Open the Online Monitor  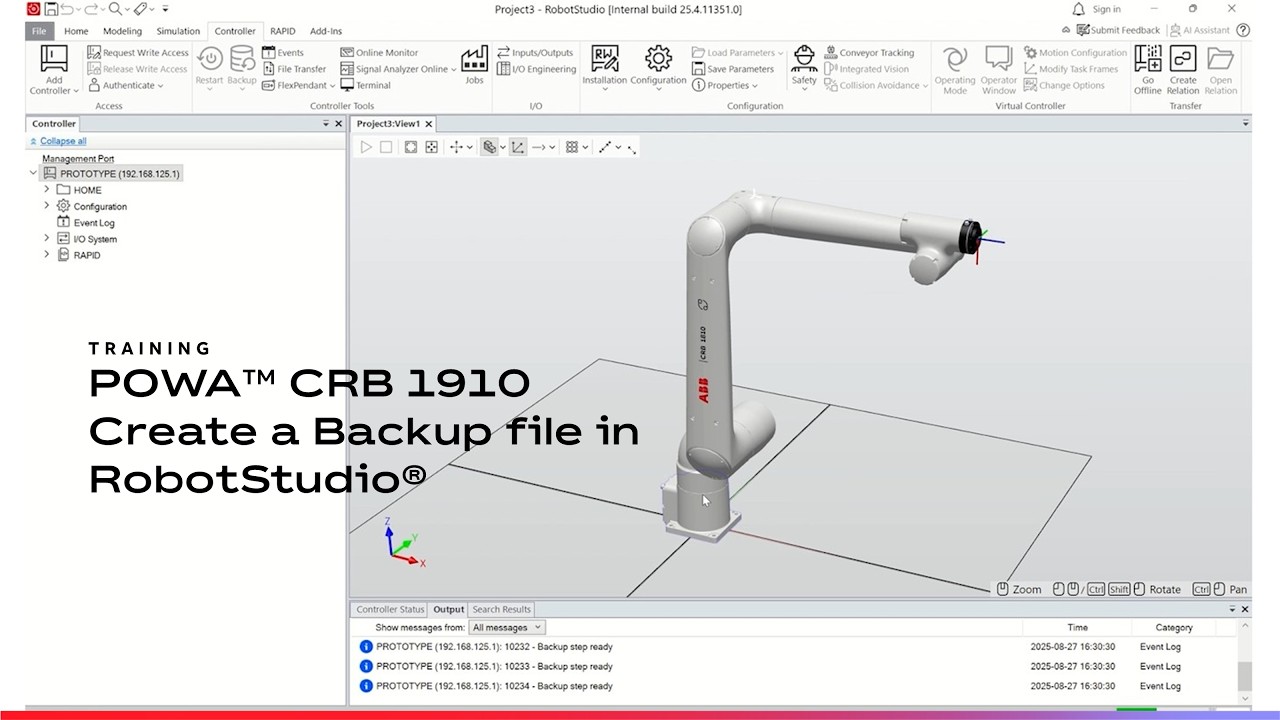[379, 53]
